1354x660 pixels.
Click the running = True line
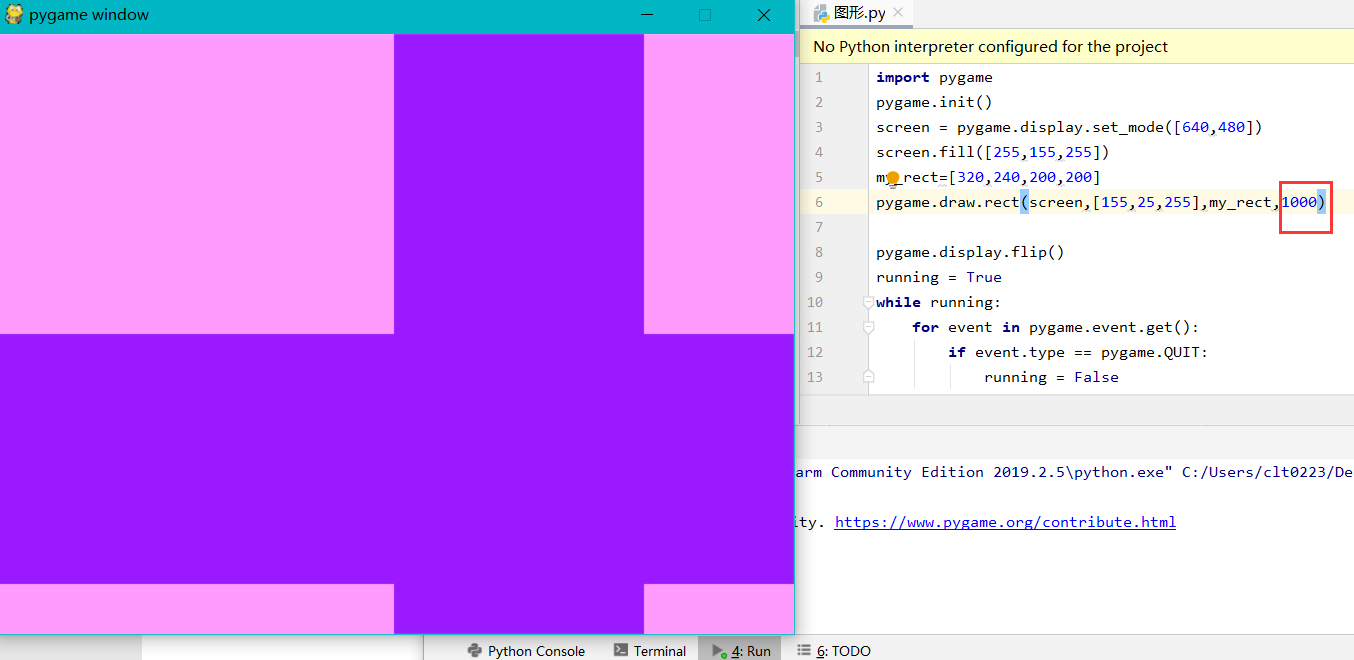pos(939,277)
